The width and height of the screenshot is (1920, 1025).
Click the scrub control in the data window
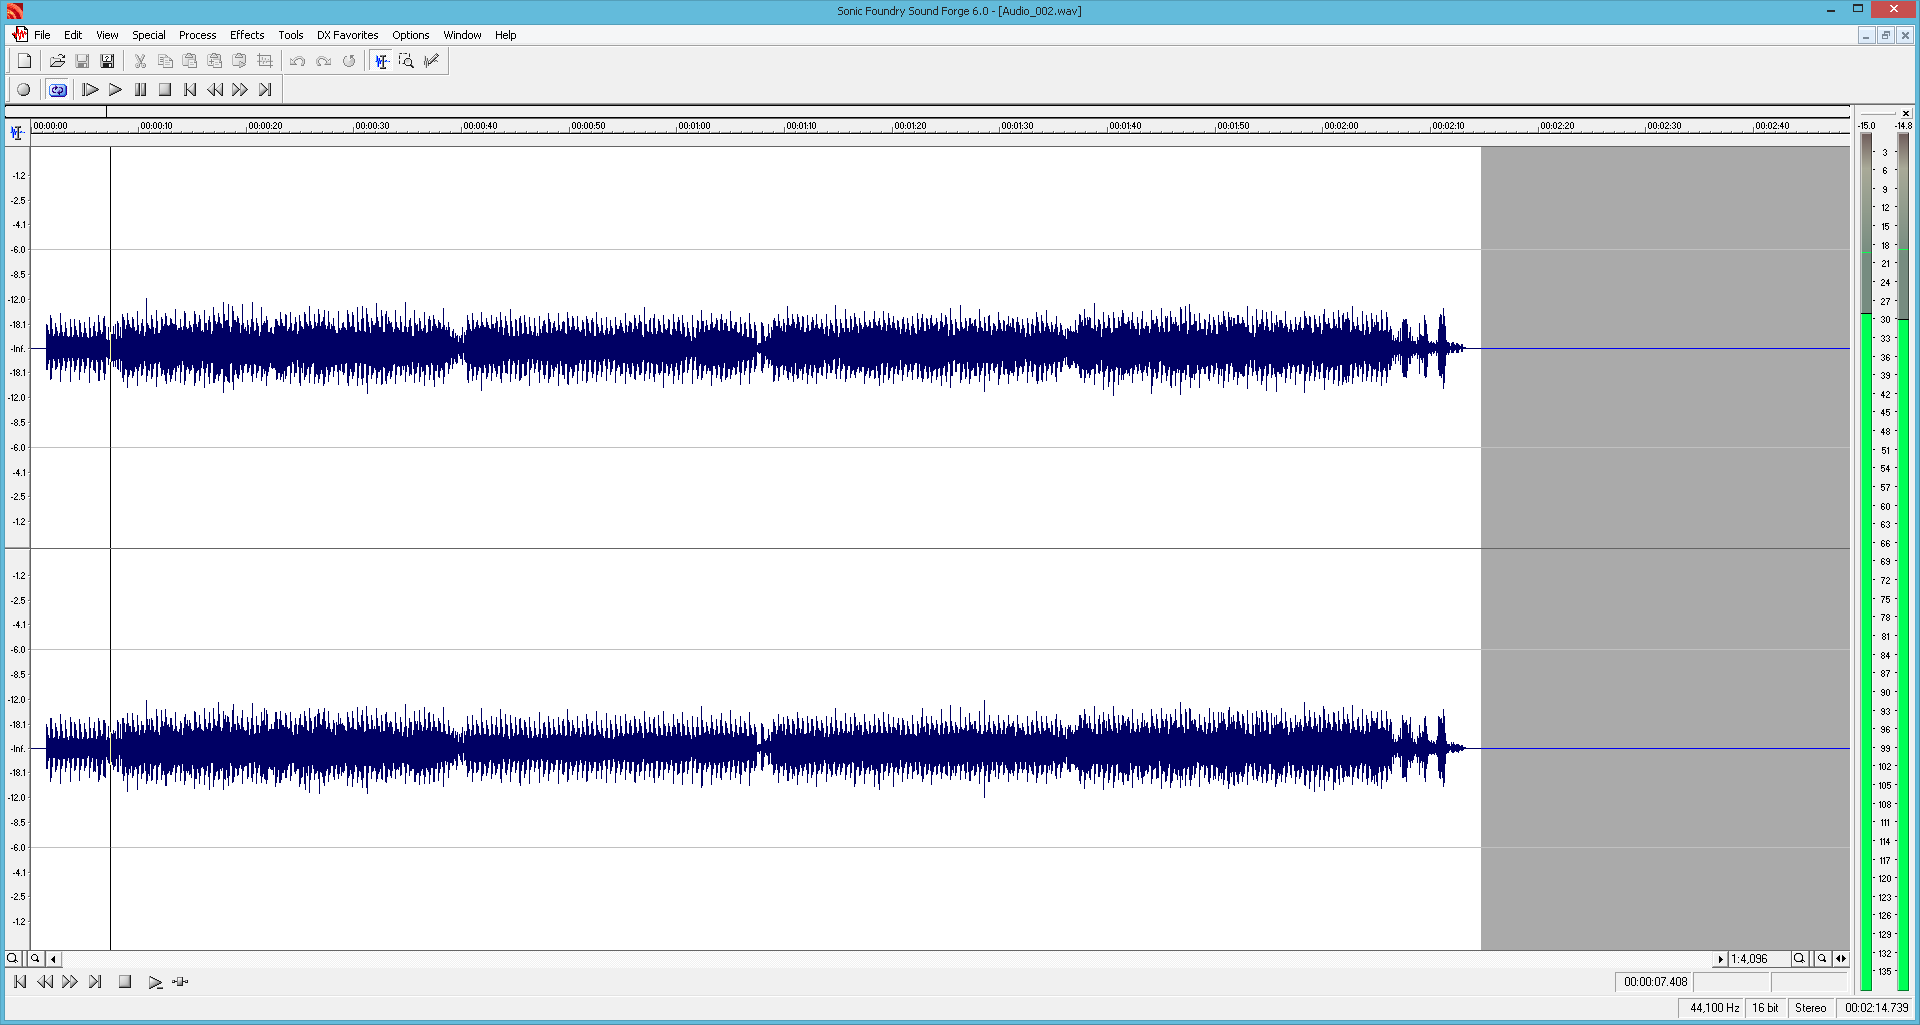tap(180, 982)
